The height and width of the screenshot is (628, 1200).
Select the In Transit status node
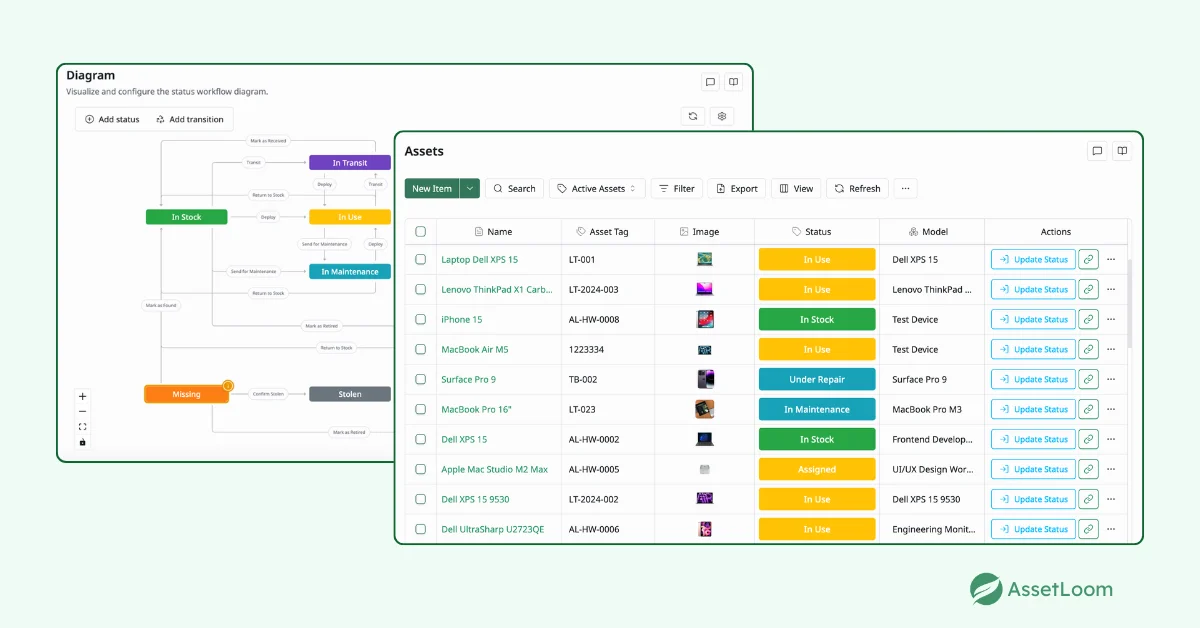coord(350,163)
